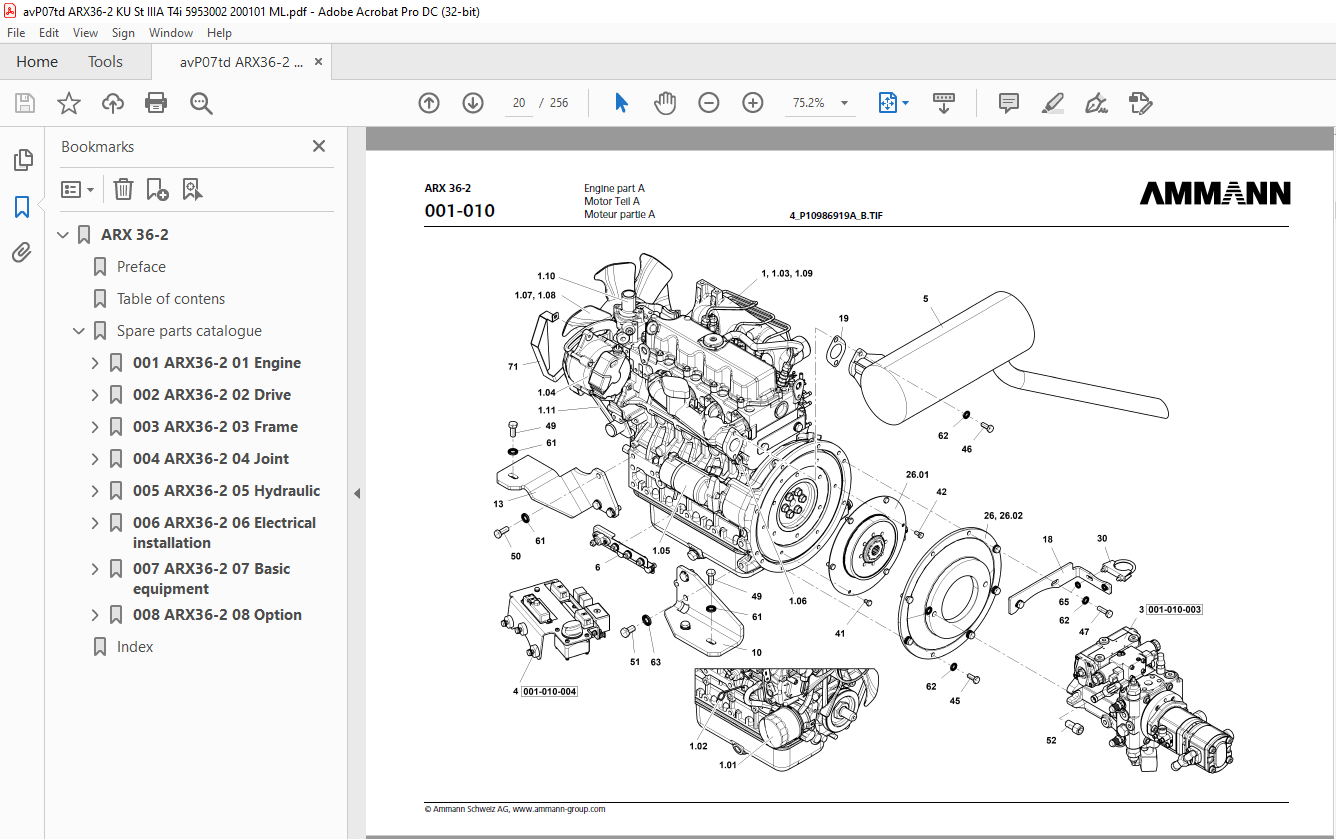Open the View menu
The height and width of the screenshot is (839, 1336).
(85, 33)
